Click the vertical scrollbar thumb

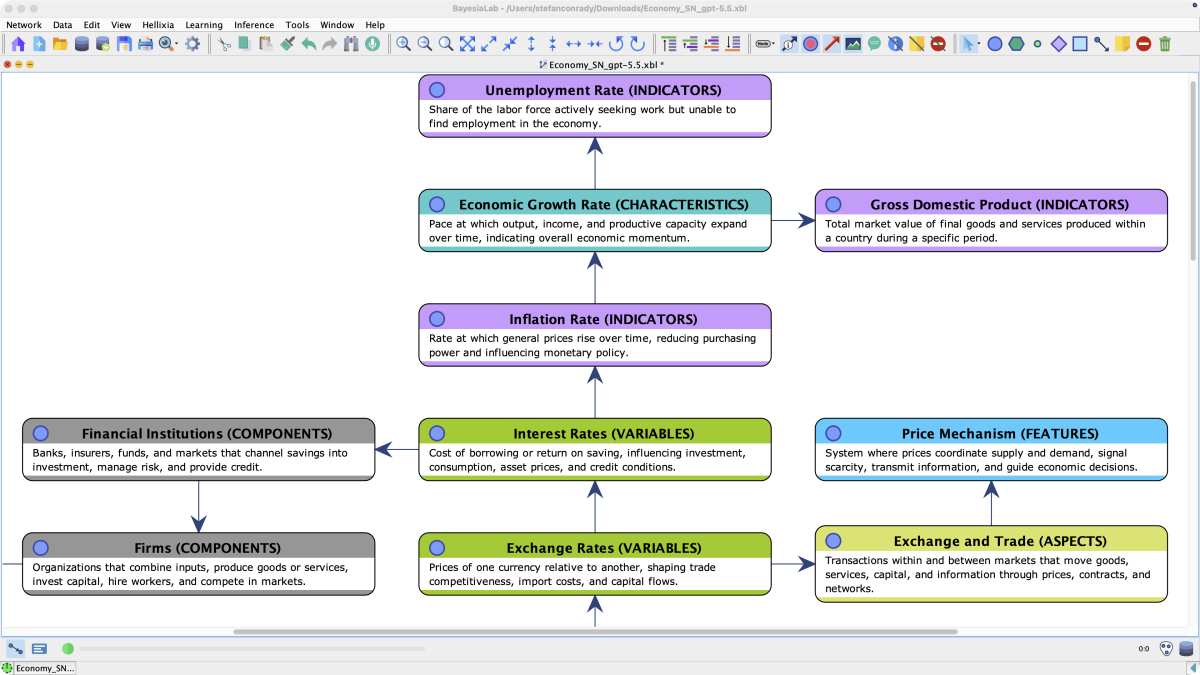point(1194,170)
